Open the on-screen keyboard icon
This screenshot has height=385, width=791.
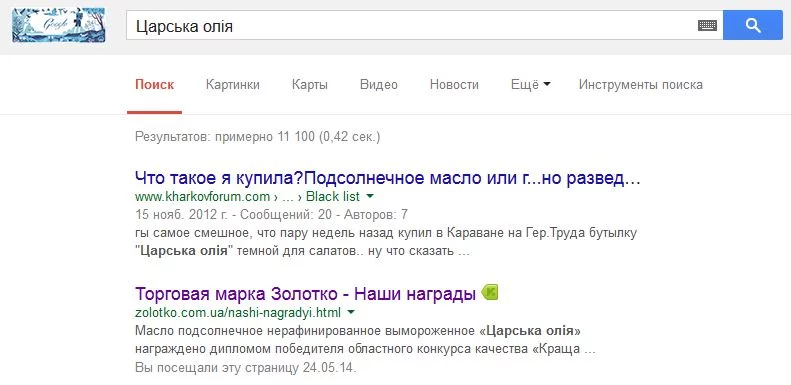707,25
